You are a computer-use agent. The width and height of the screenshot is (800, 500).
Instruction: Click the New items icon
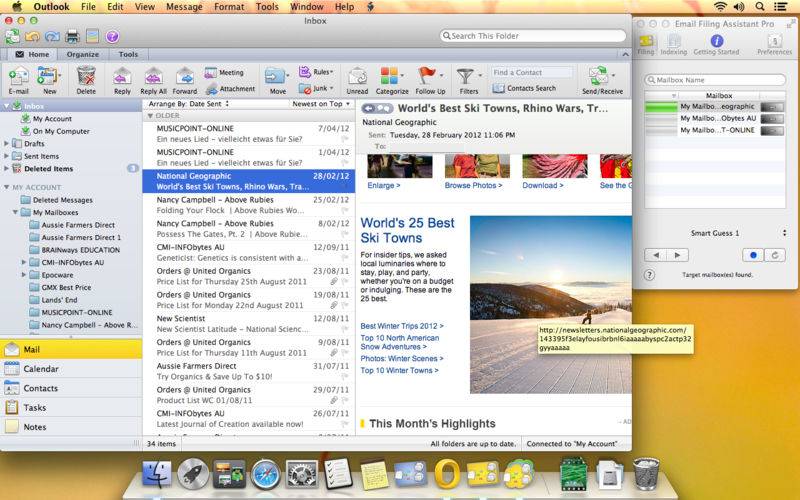(x=48, y=81)
